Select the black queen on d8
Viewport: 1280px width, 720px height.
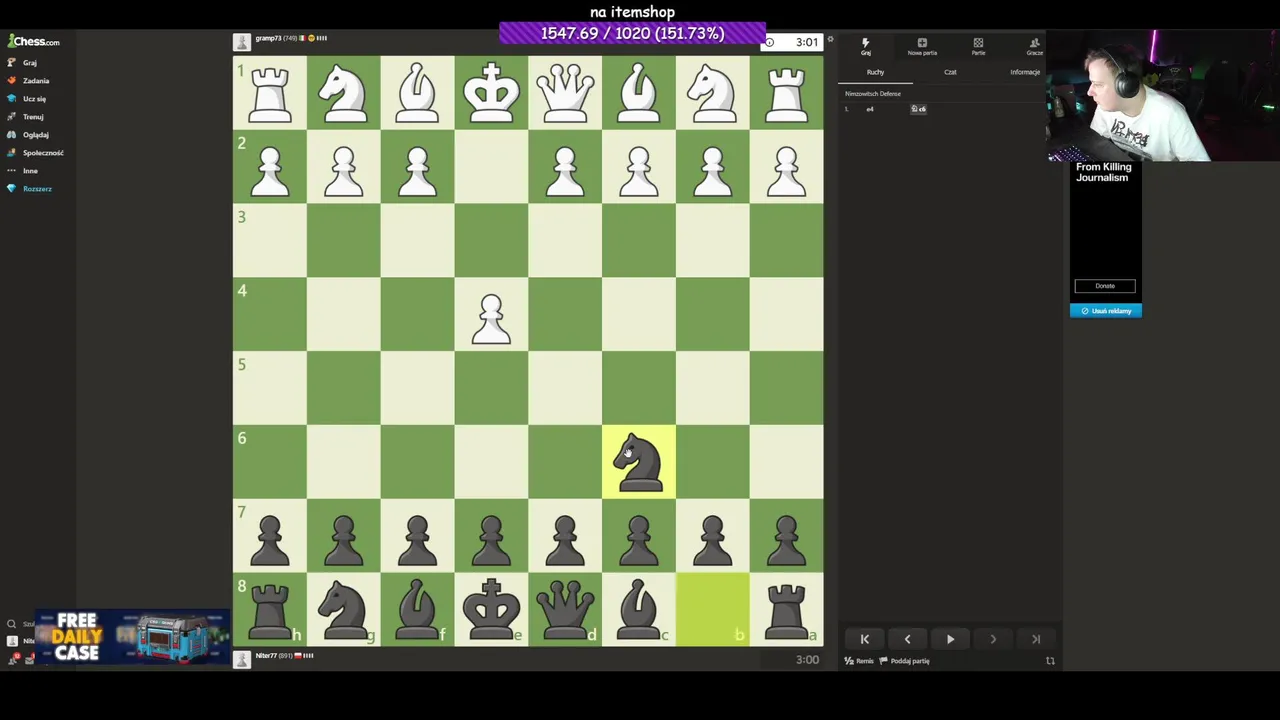pyautogui.click(x=565, y=609)
